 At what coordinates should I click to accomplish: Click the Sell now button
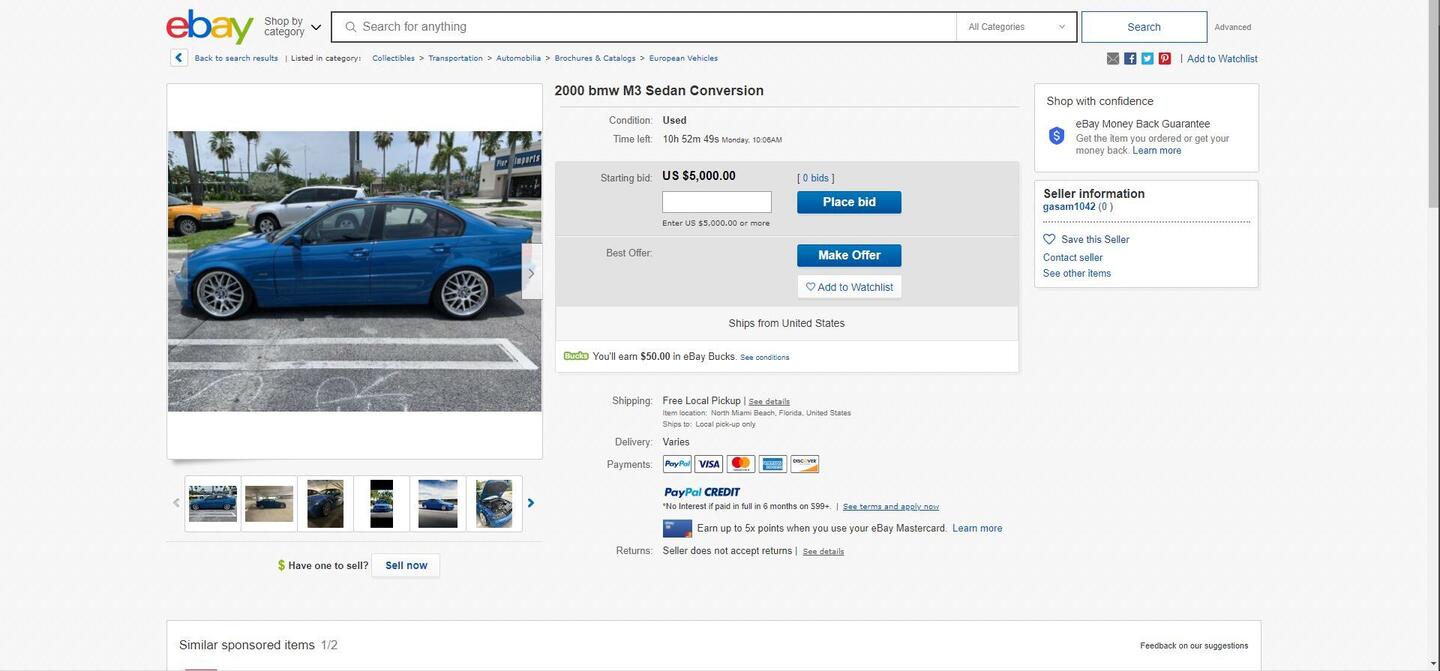406,566
